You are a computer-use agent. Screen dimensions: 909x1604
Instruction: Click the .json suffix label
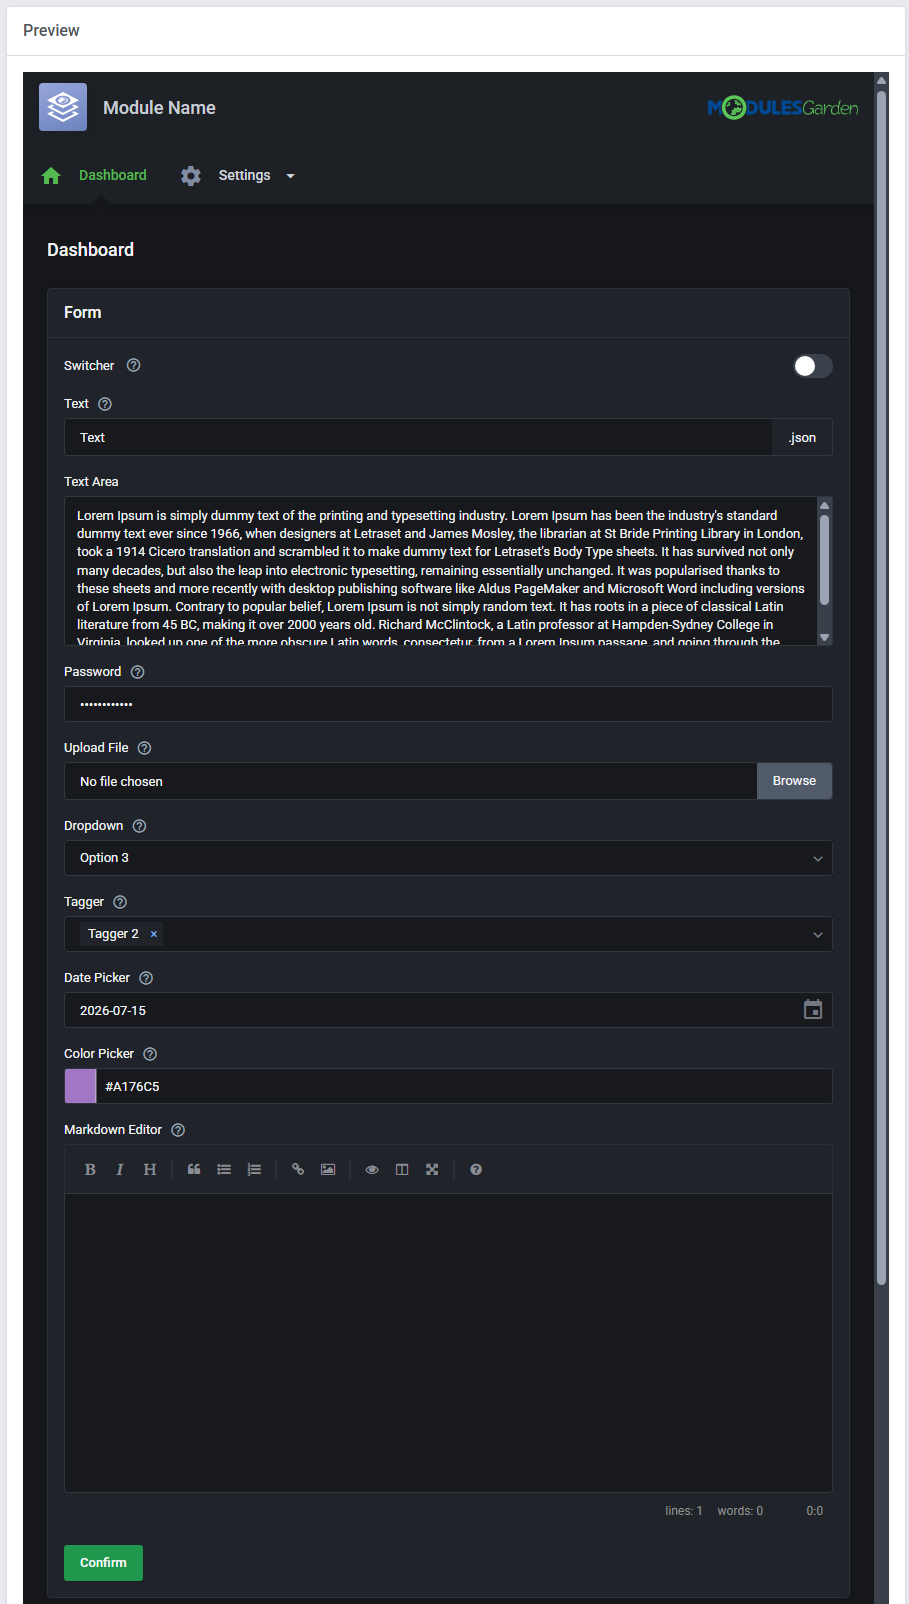click(802, 437)
